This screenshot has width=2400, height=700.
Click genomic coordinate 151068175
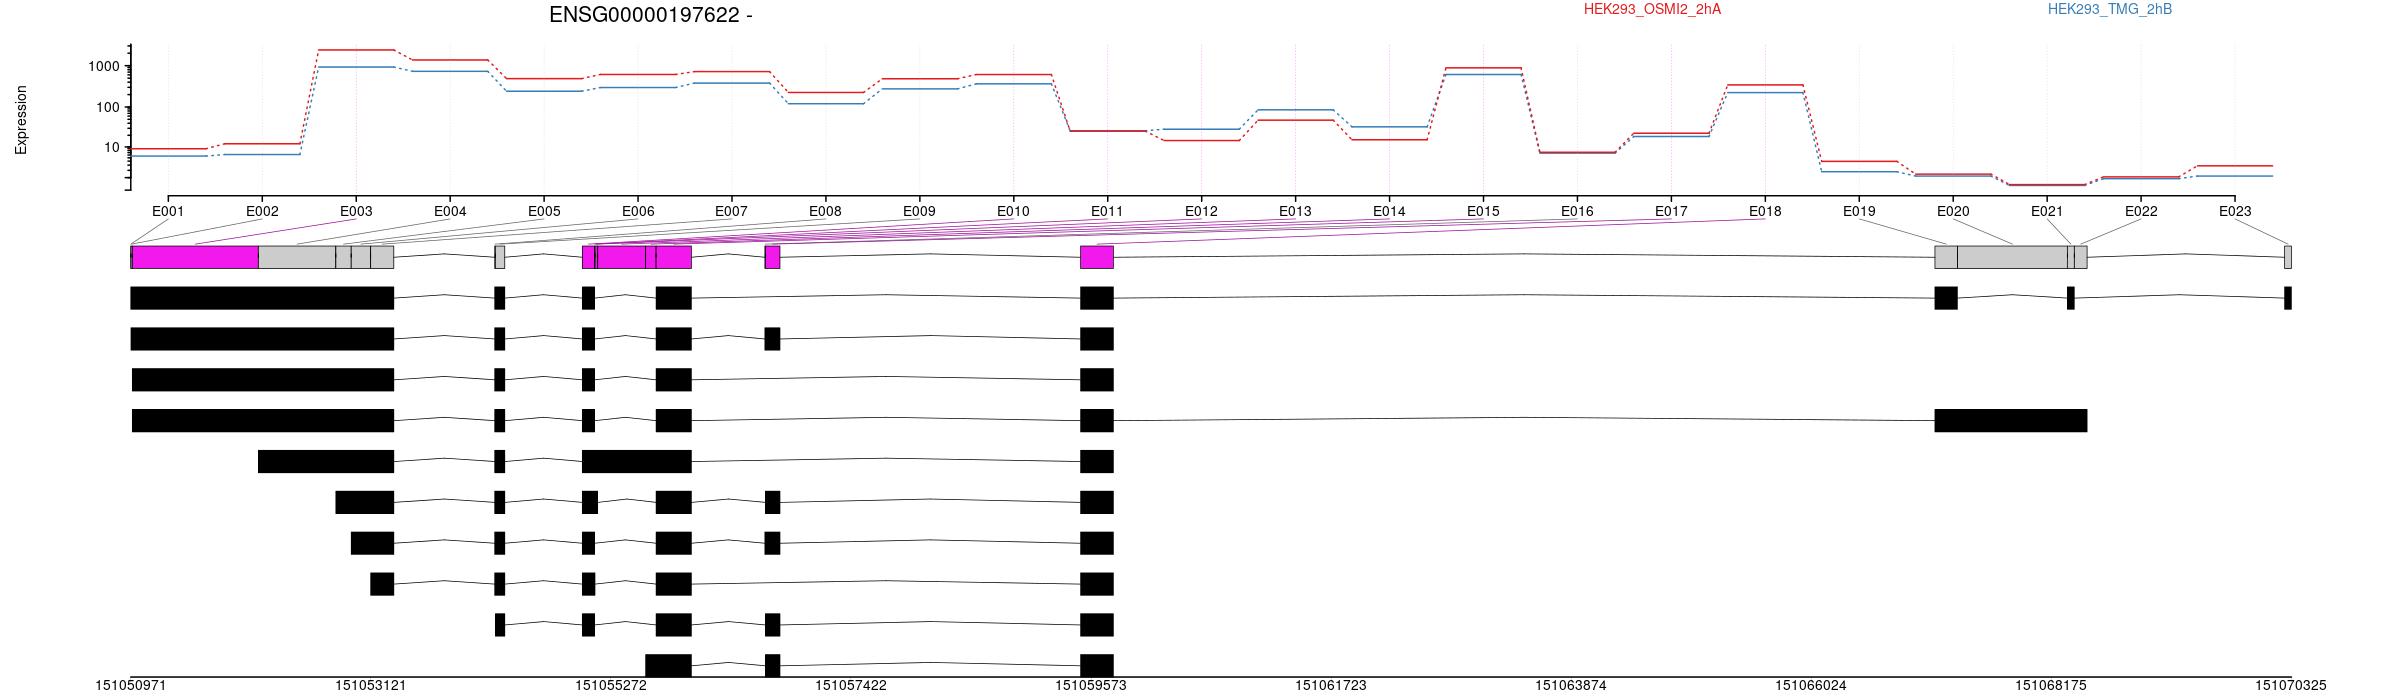click(2051, 686)
